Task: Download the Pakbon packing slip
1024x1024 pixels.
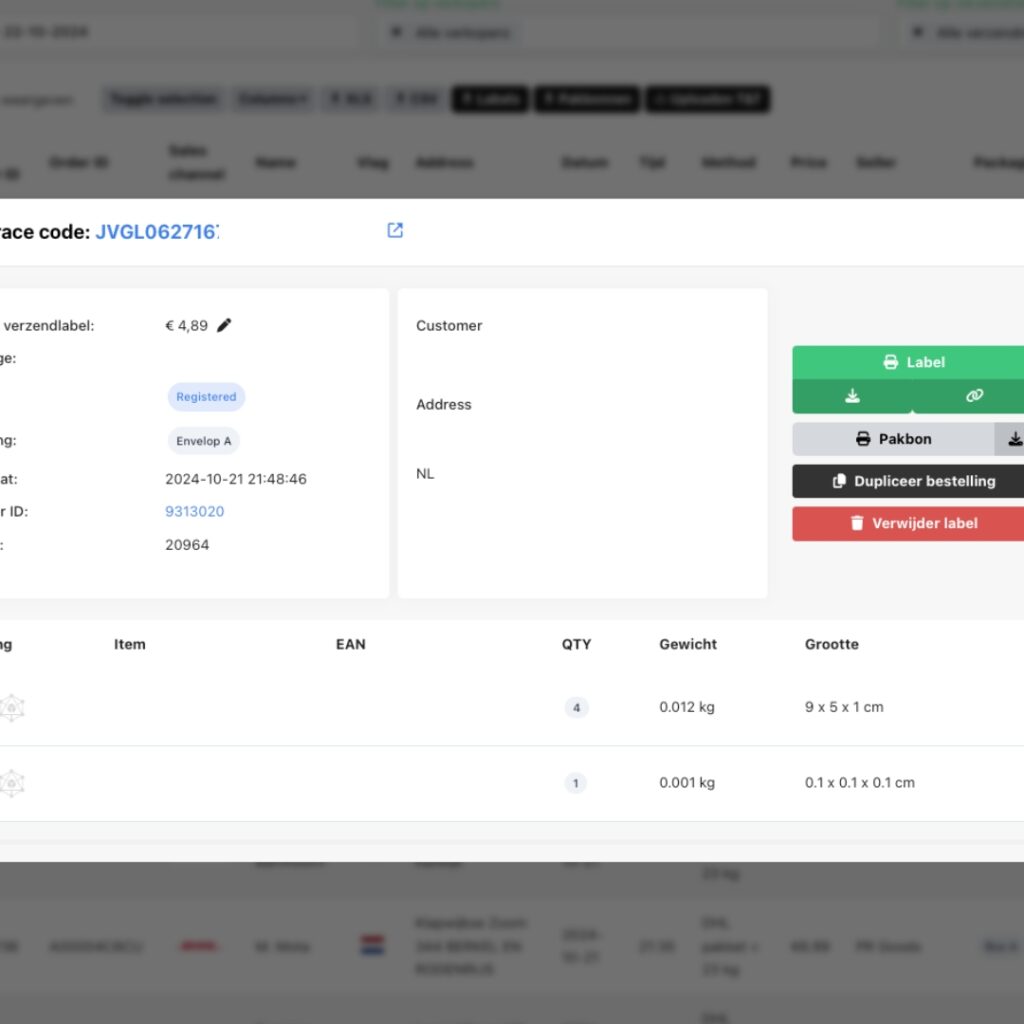Action: pos(1012,439)
